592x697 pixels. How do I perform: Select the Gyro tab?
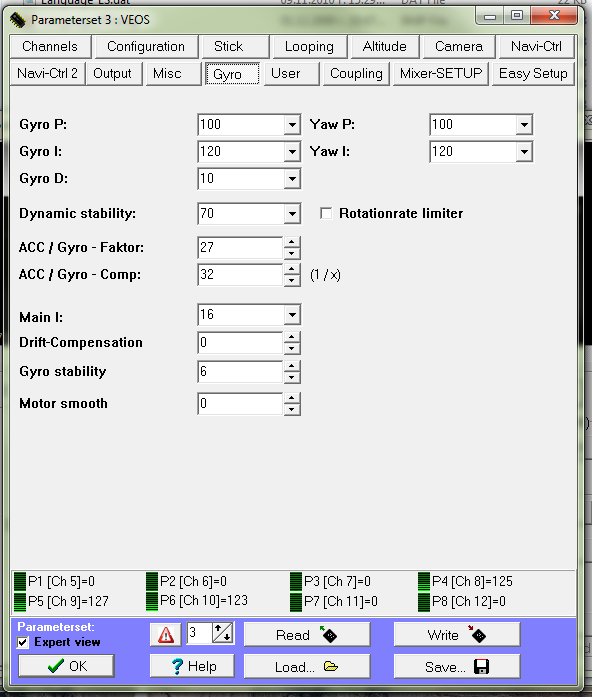point(232,74)
